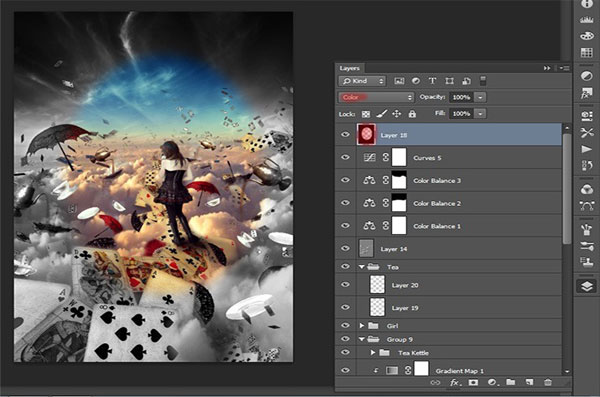Filter layers by shape layers

[x=449, y=81]
